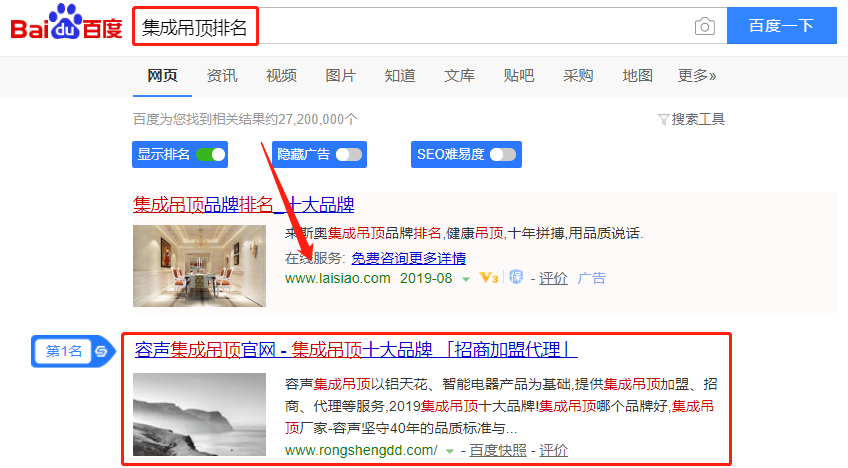This screenshot has height=468, width=848.
Task: Click the search tools funnel icon
Action: [663, 119]
